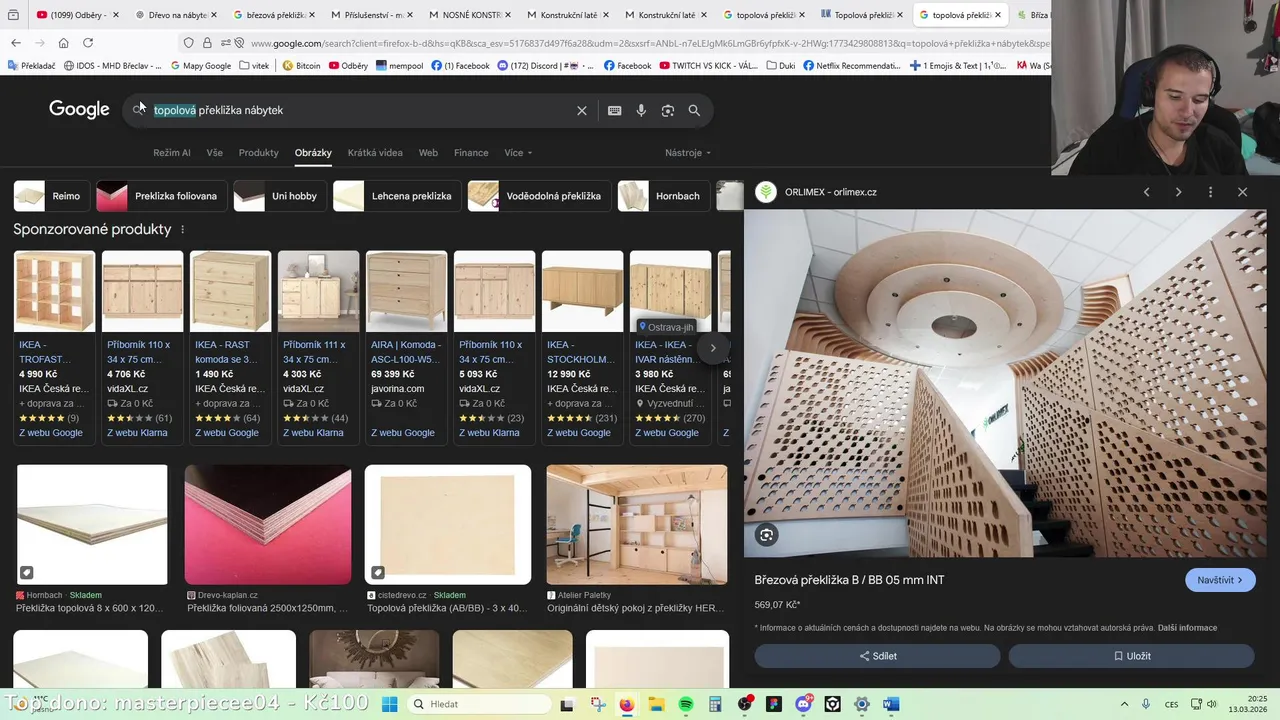Open three-dot info next to Sponzorované produkty
Viewport: 1280px width, 720px height.
[182, 229]
